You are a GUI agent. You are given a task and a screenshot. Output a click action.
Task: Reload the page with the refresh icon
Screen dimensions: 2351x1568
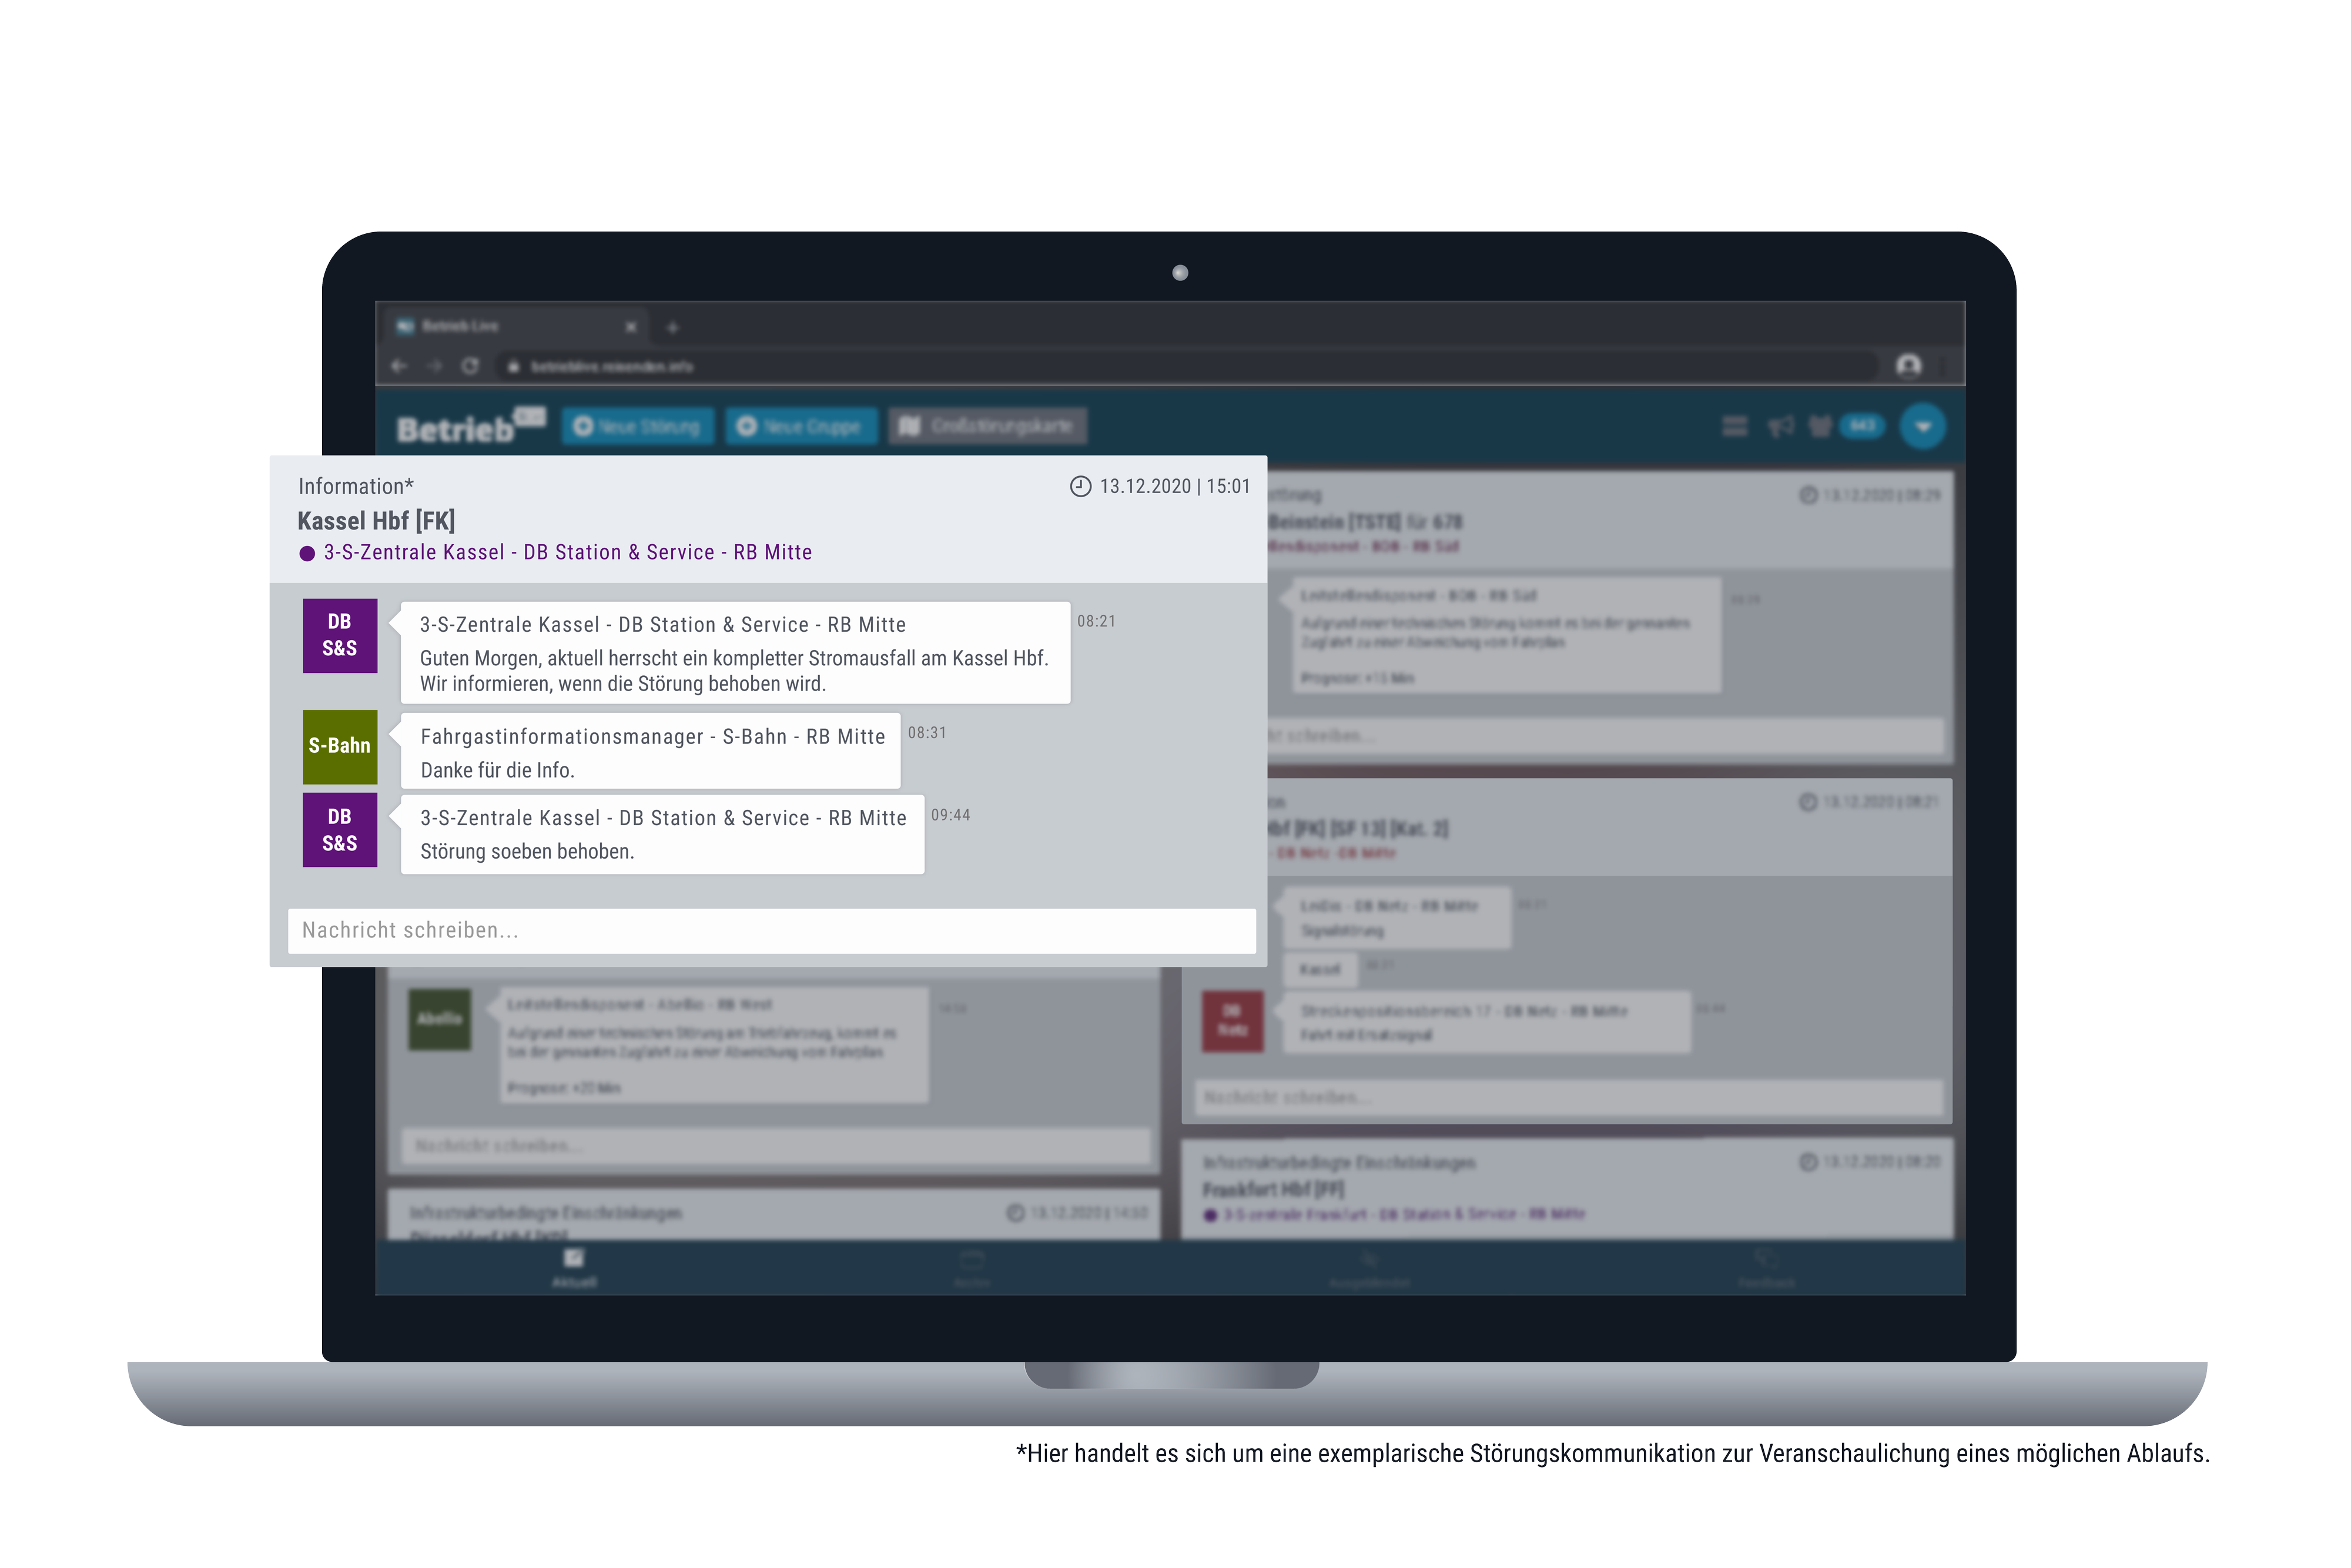pyautogui.click(x=470, y=366)
